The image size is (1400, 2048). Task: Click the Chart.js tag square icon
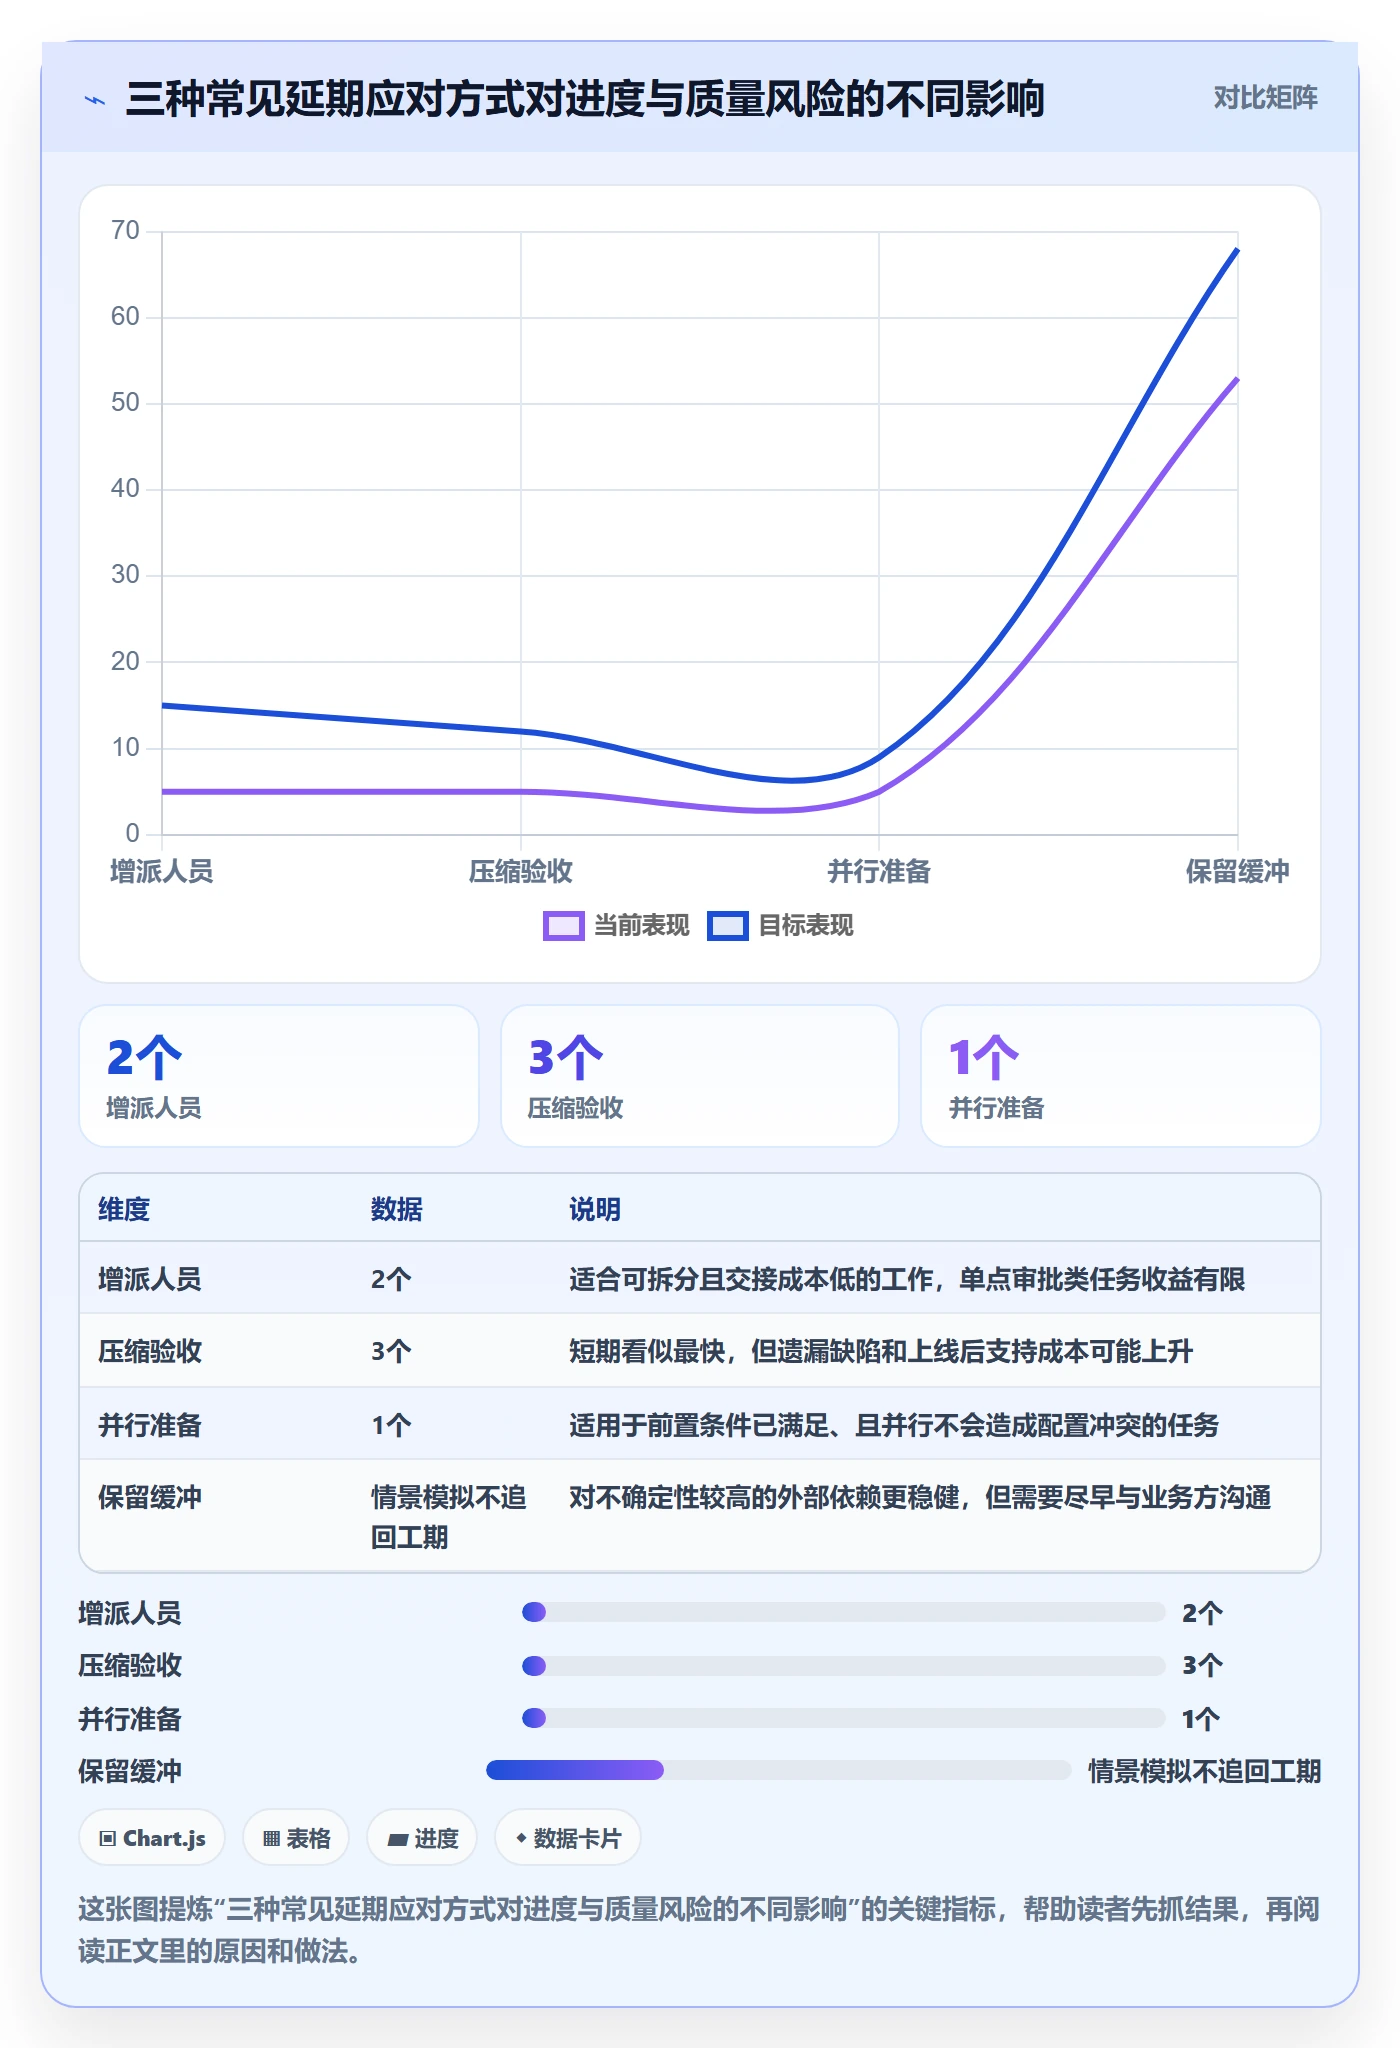pyautogui.click(x=108, y=1839)
